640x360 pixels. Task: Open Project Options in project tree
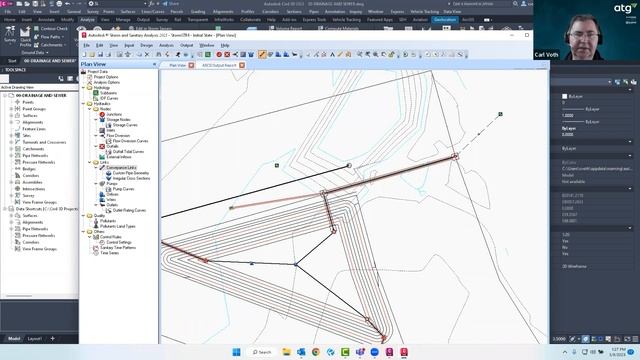tap(106, 77)
